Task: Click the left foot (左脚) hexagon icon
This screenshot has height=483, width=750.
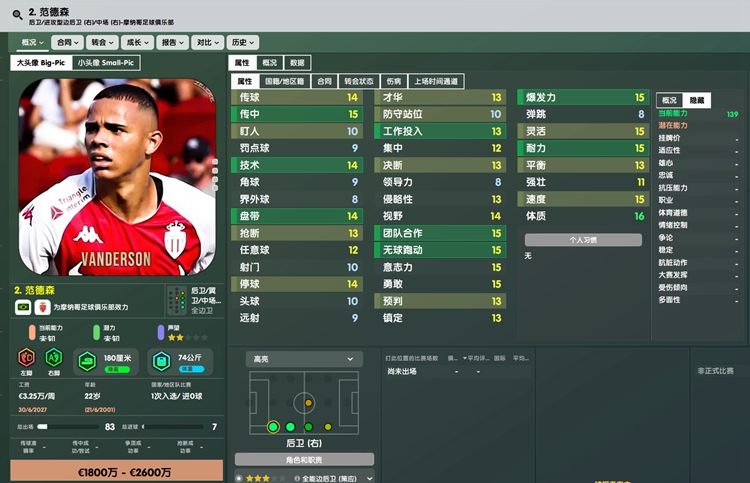Action: tap(26, 358)
